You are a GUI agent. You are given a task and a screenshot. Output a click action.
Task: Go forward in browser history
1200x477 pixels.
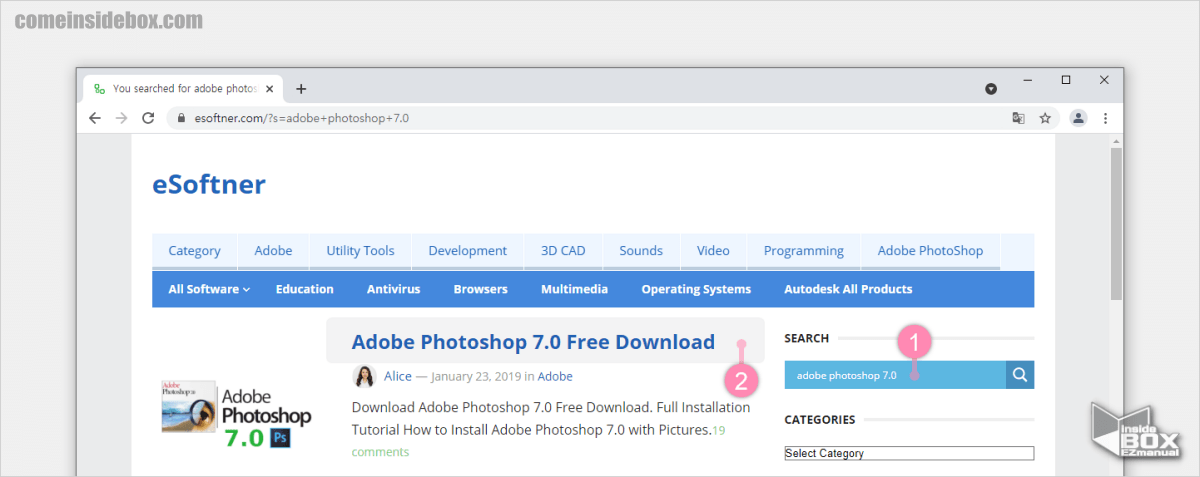point(121,118)
